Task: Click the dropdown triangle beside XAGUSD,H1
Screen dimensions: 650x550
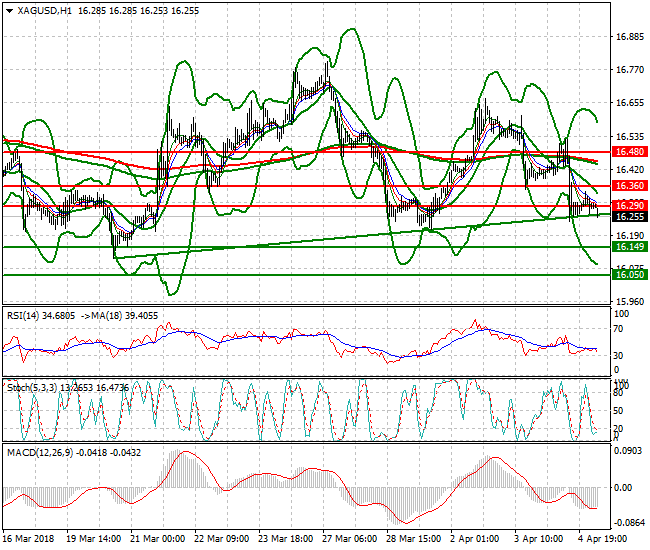Action: [9, 9]
